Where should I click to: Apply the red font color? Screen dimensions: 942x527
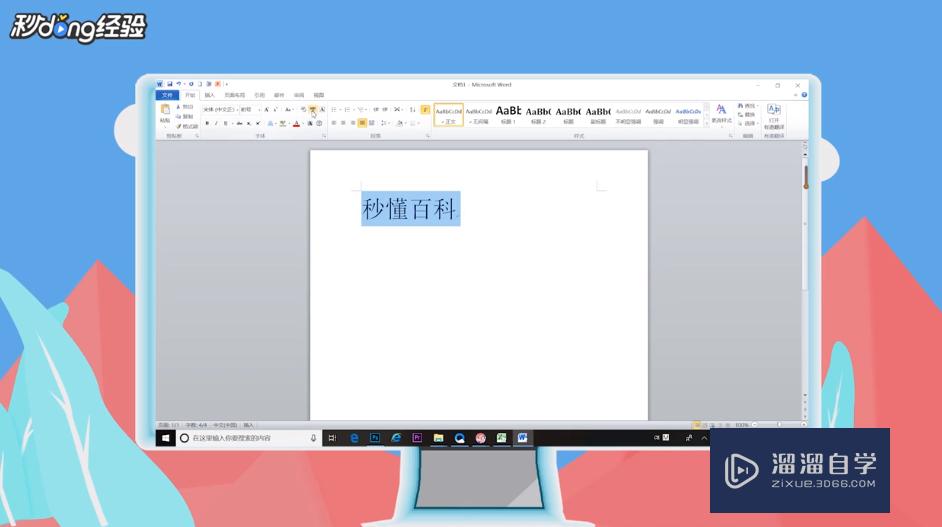coord(296,123)
